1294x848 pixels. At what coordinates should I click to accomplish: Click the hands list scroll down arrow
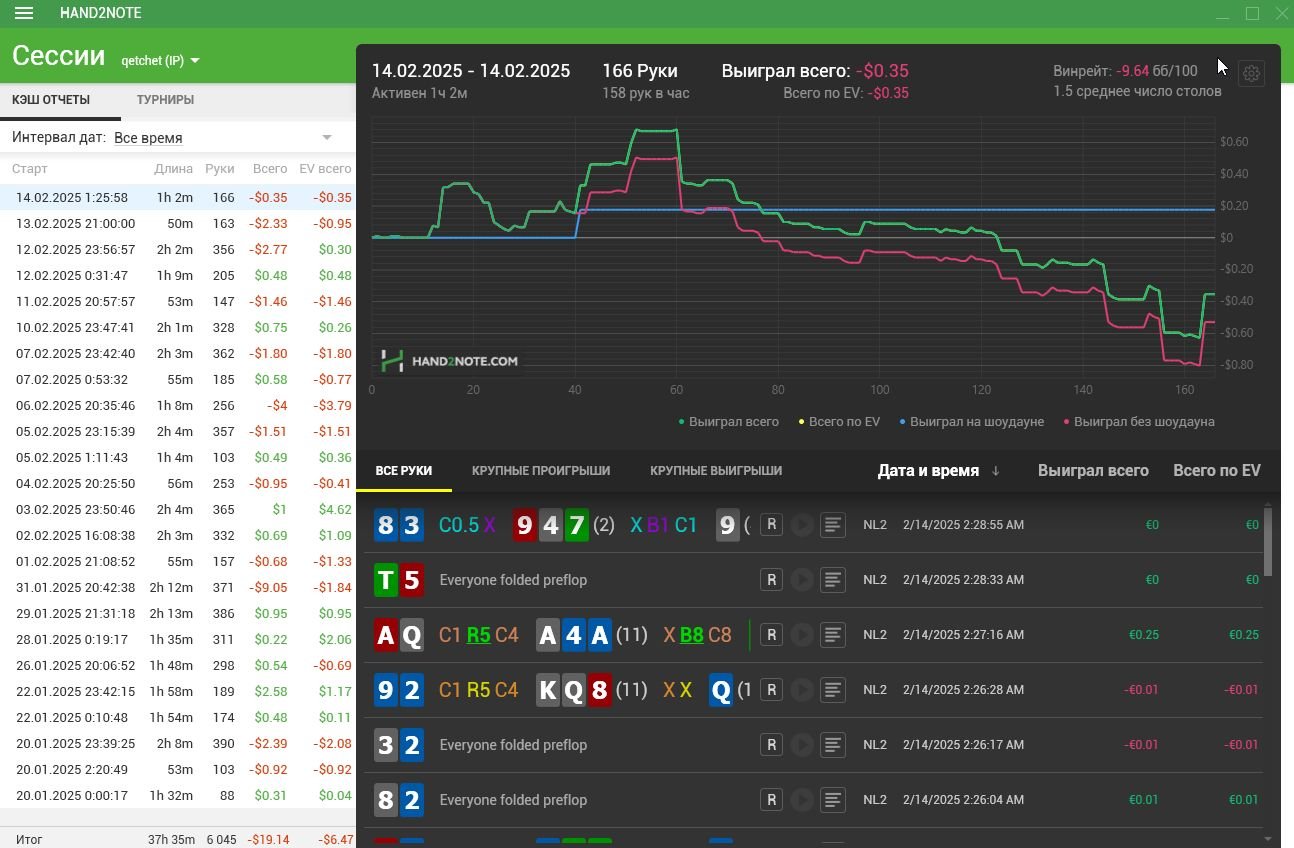[1268, 838]
